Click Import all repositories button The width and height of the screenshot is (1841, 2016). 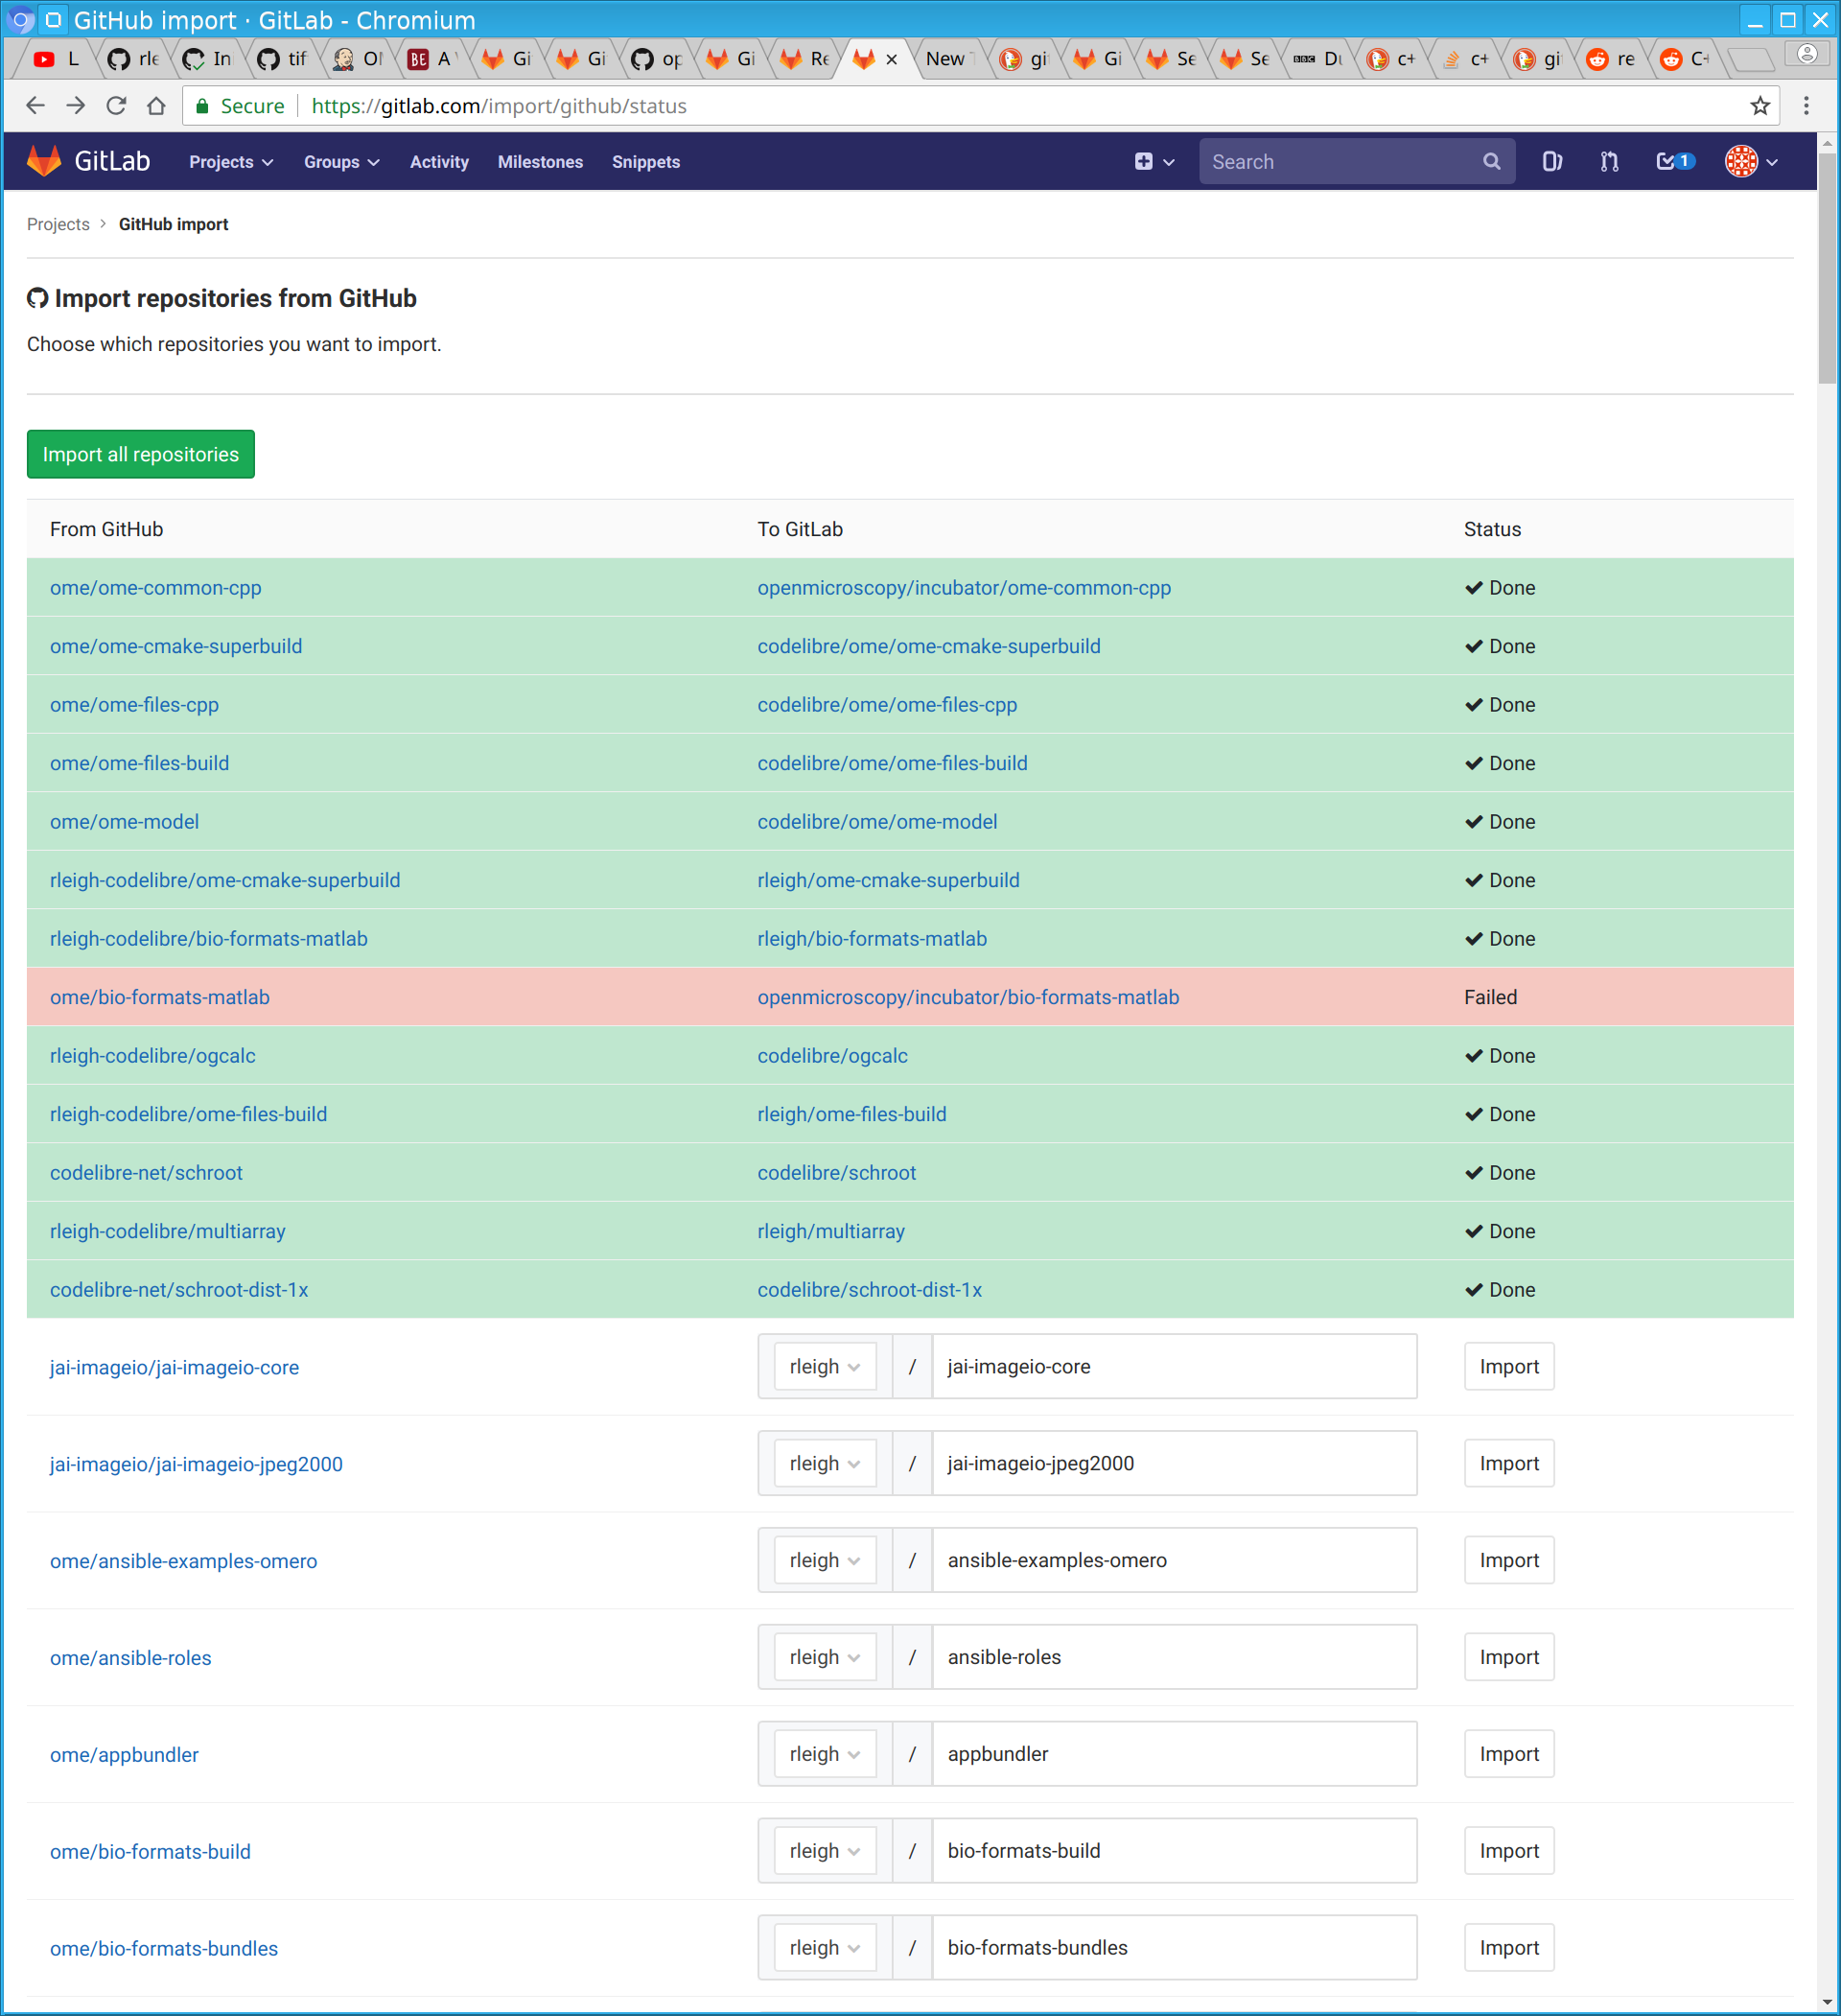(x=141, y=454)
